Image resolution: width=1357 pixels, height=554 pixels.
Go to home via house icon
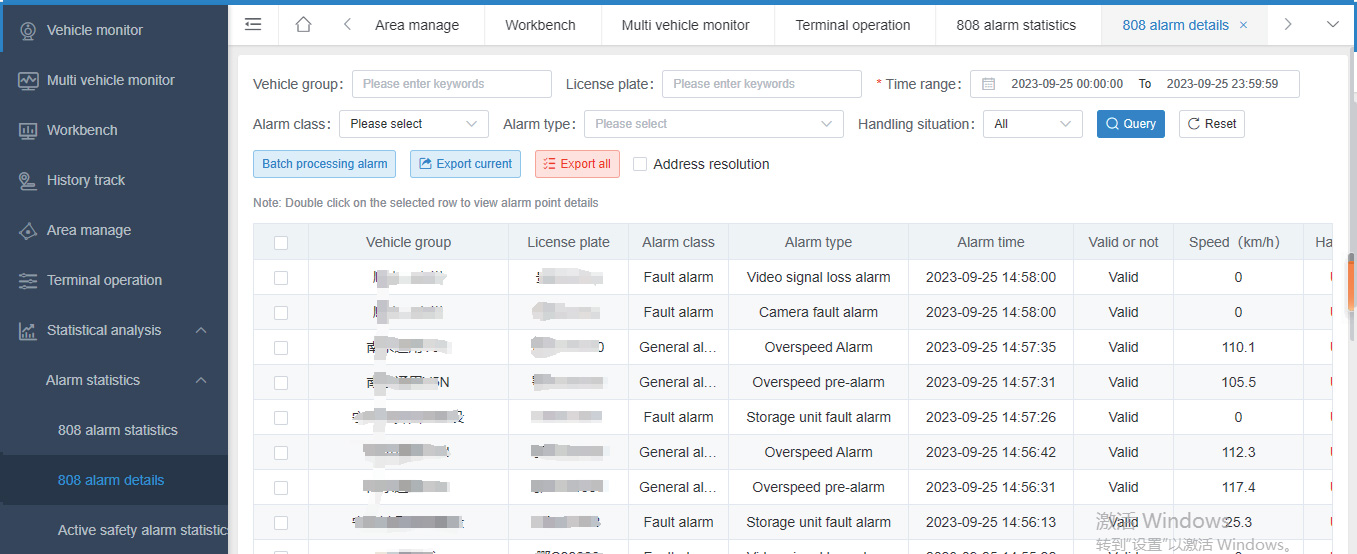click(x=304, y=24)
